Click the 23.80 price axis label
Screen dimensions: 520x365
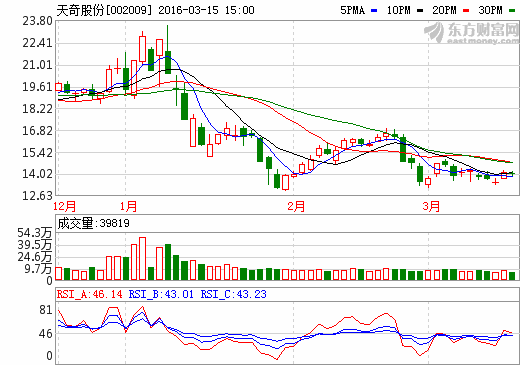tap(37, 21)
